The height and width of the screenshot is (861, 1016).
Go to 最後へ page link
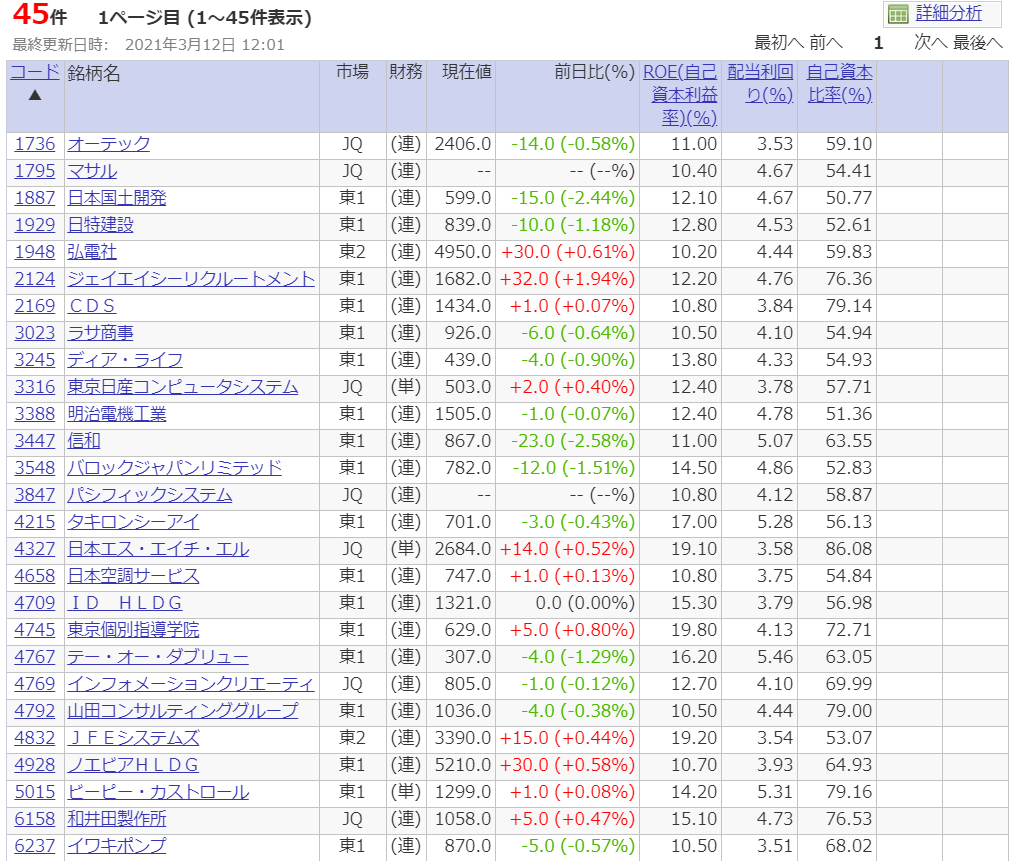coord(978,43)
